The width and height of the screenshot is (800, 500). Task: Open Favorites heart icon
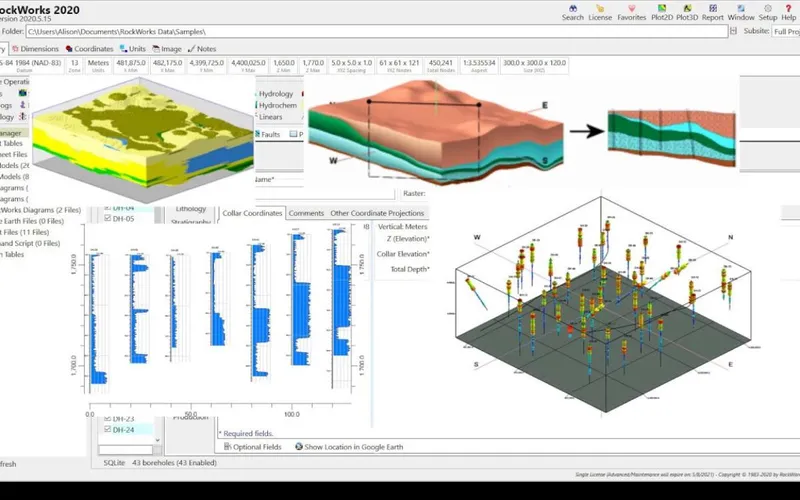632,9
